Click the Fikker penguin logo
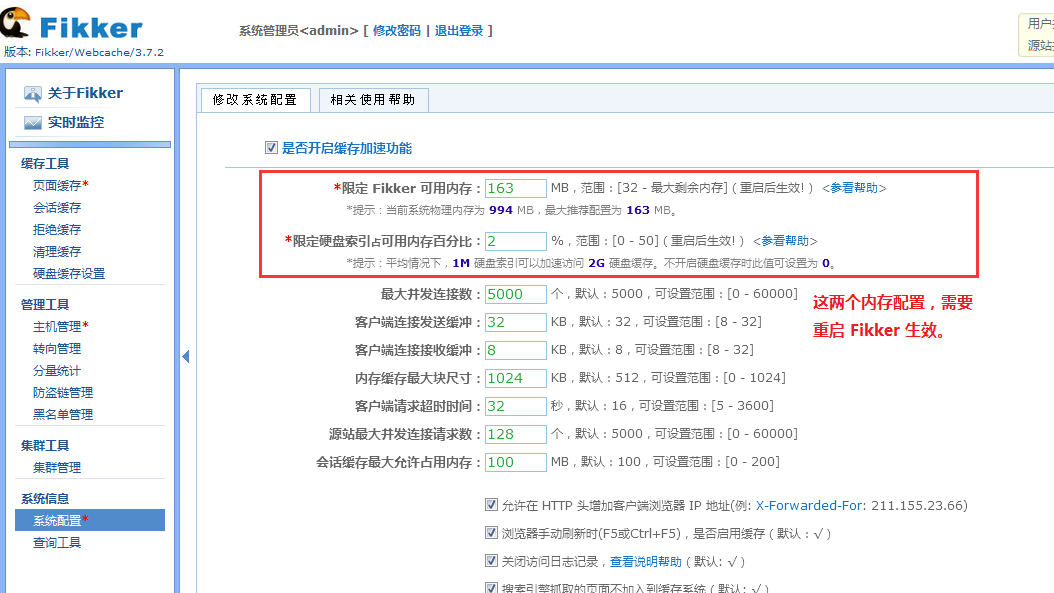This screenshot has width=1054, height=593. 16,24
